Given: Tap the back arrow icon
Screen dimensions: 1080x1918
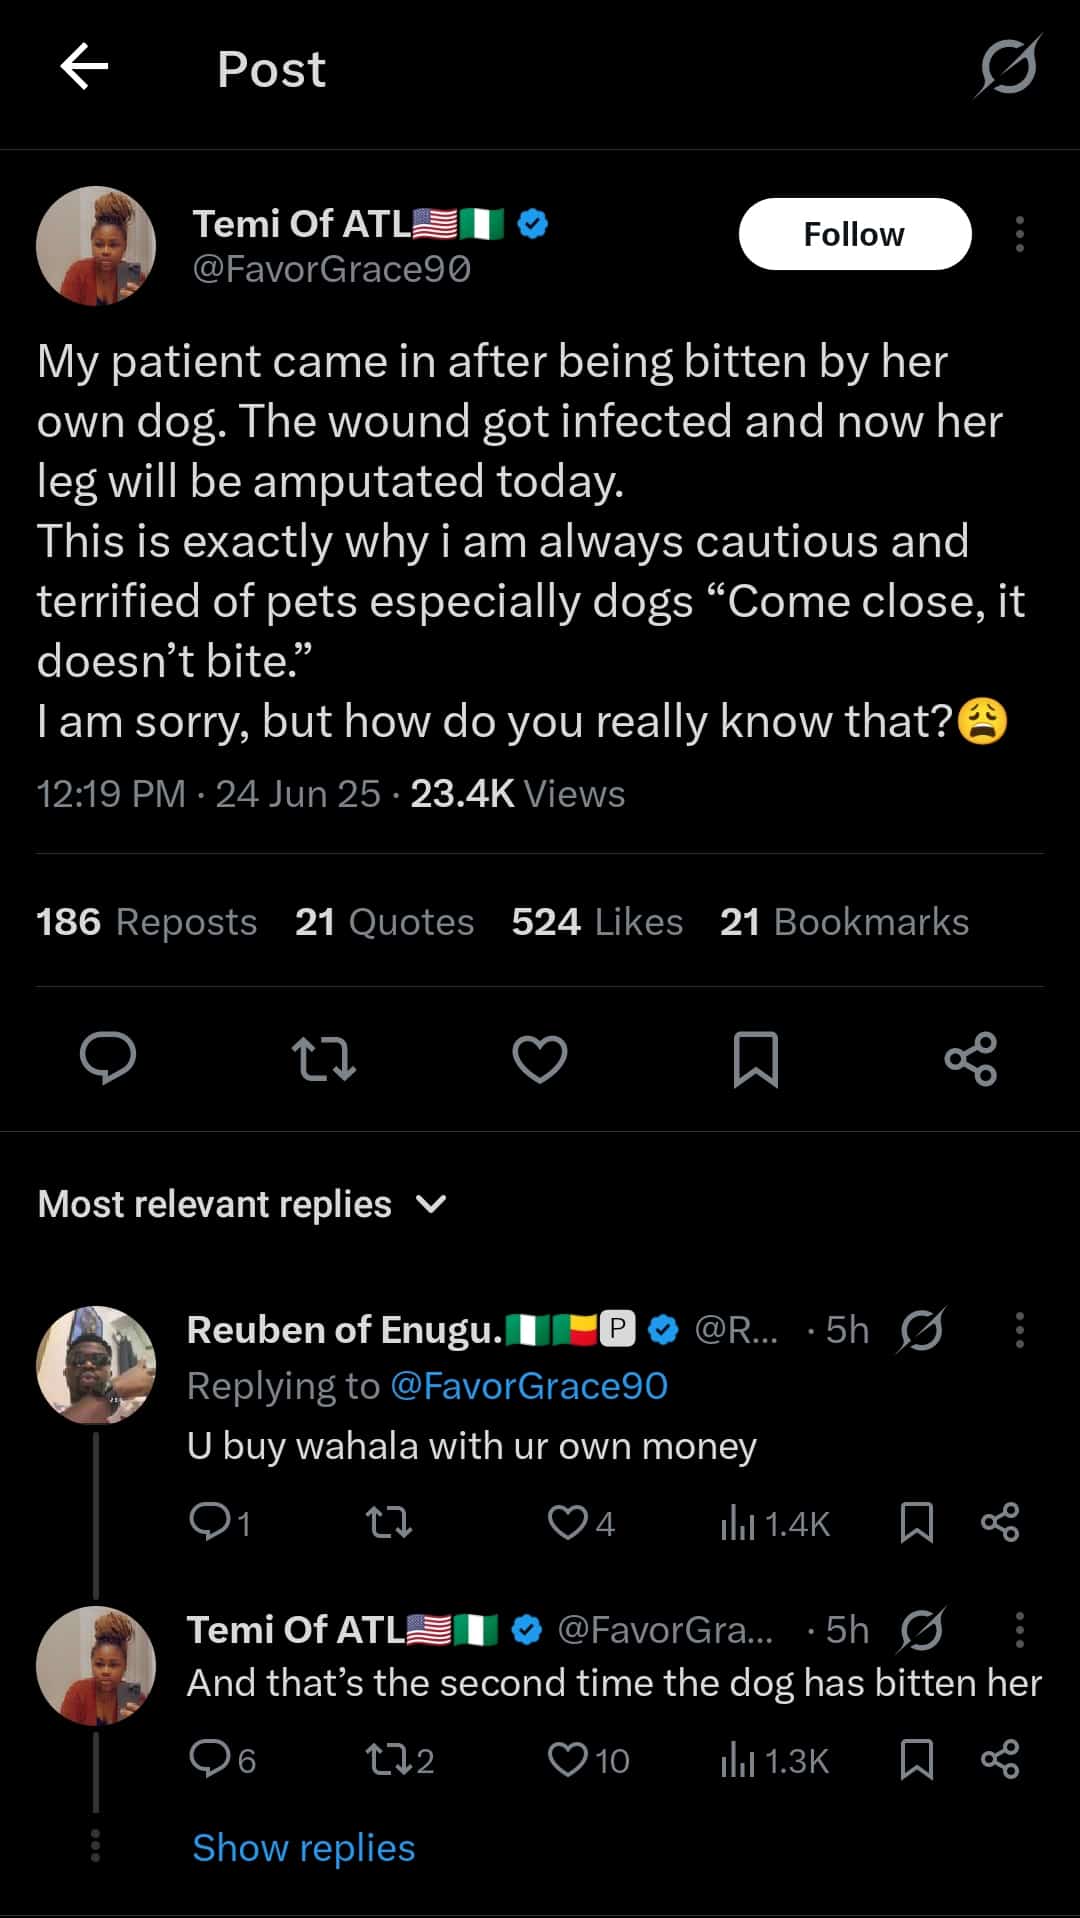Looking at the screenshot, I should tap(84, 68).
